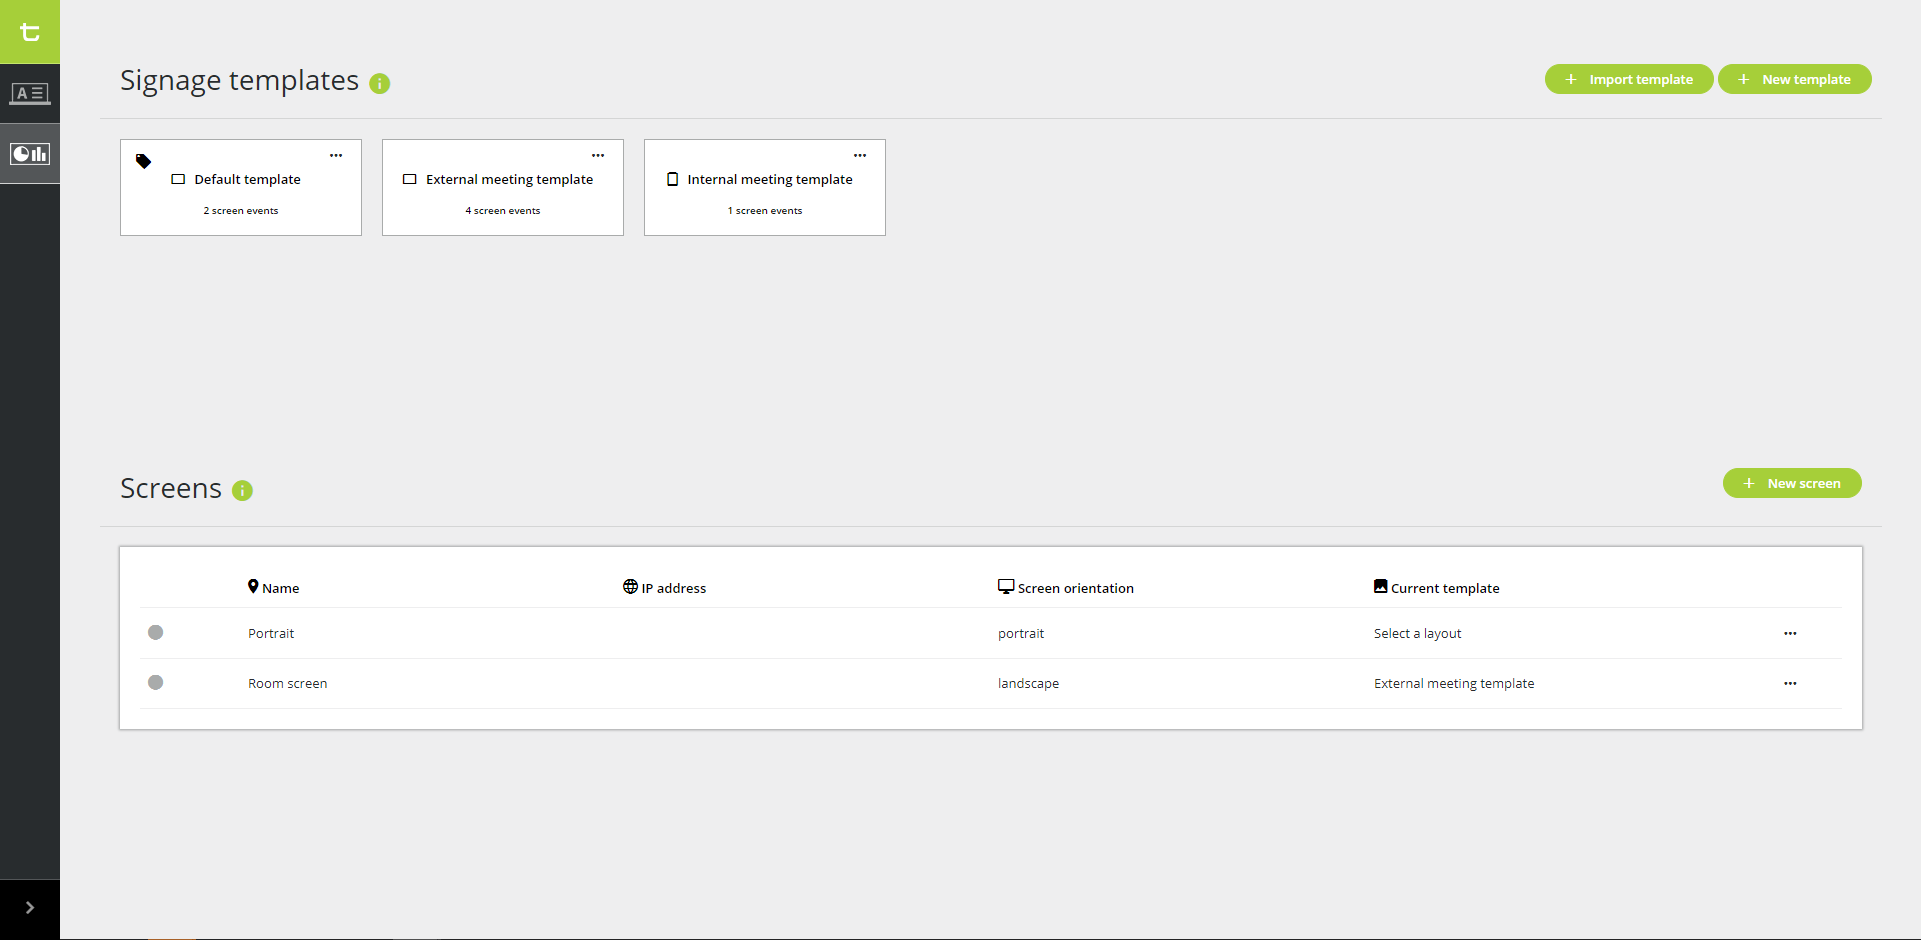The height and width of the screenshot is (940, 1921).
Task: Open Internal meeting template options menu
Action: 860,156
